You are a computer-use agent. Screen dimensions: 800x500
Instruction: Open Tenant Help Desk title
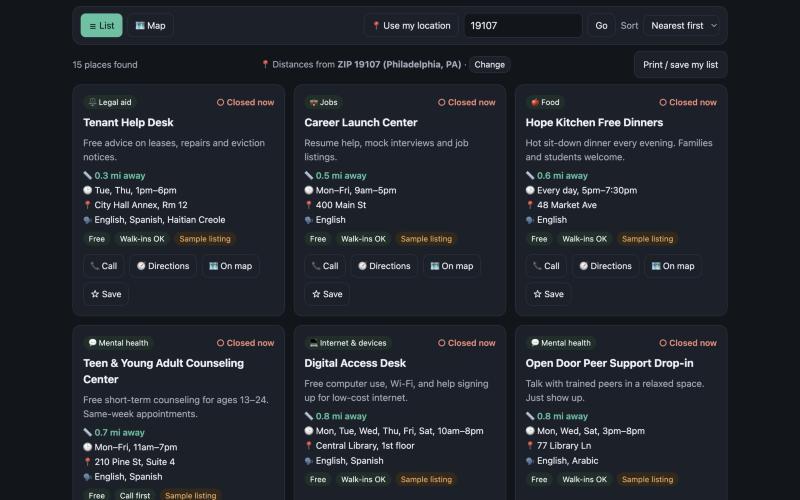click(128, 122)
